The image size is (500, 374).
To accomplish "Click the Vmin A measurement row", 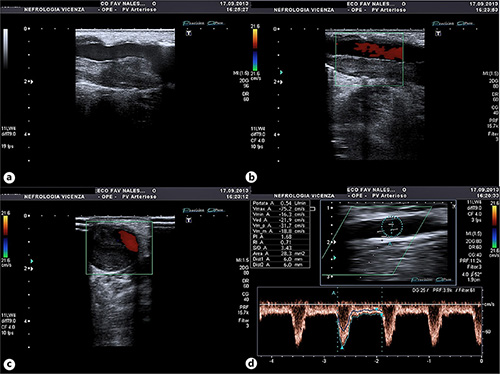I will 280,214.
